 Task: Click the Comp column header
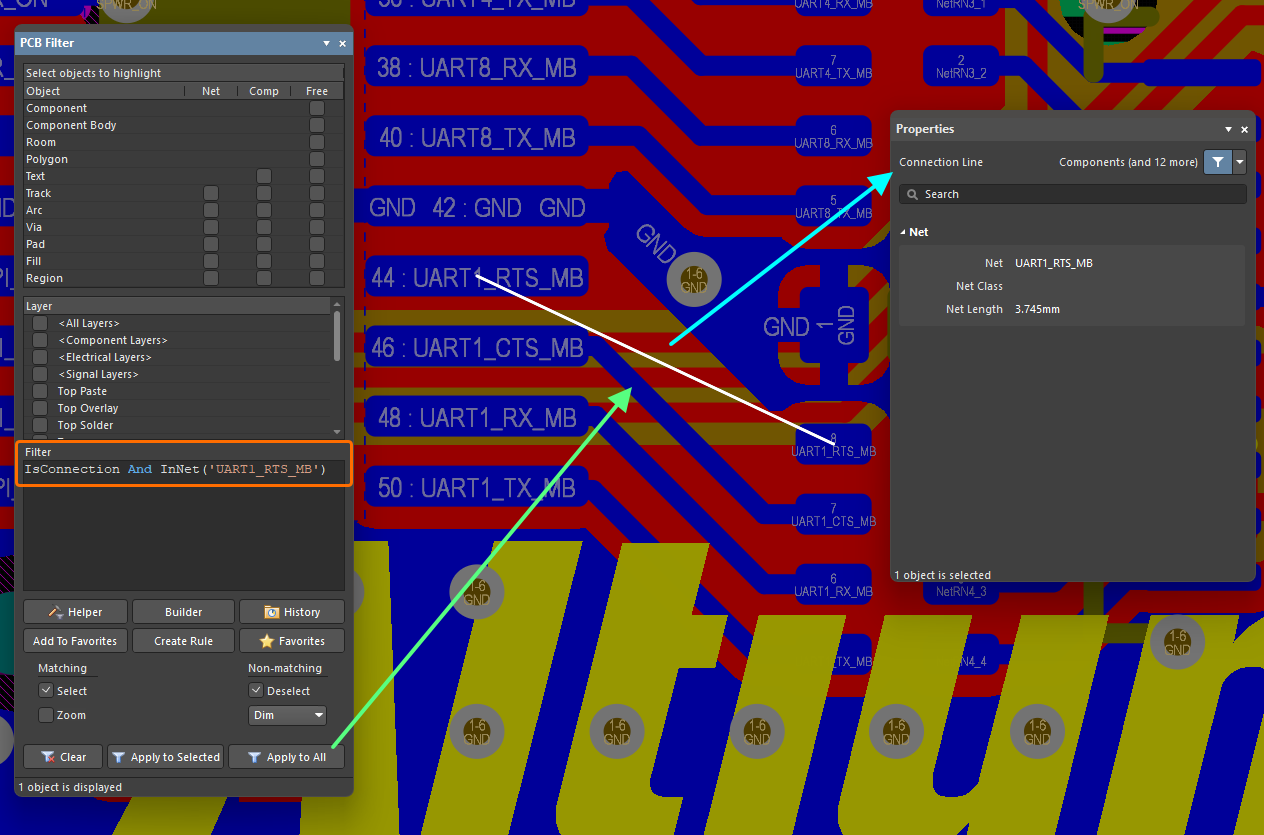[264, 91]
